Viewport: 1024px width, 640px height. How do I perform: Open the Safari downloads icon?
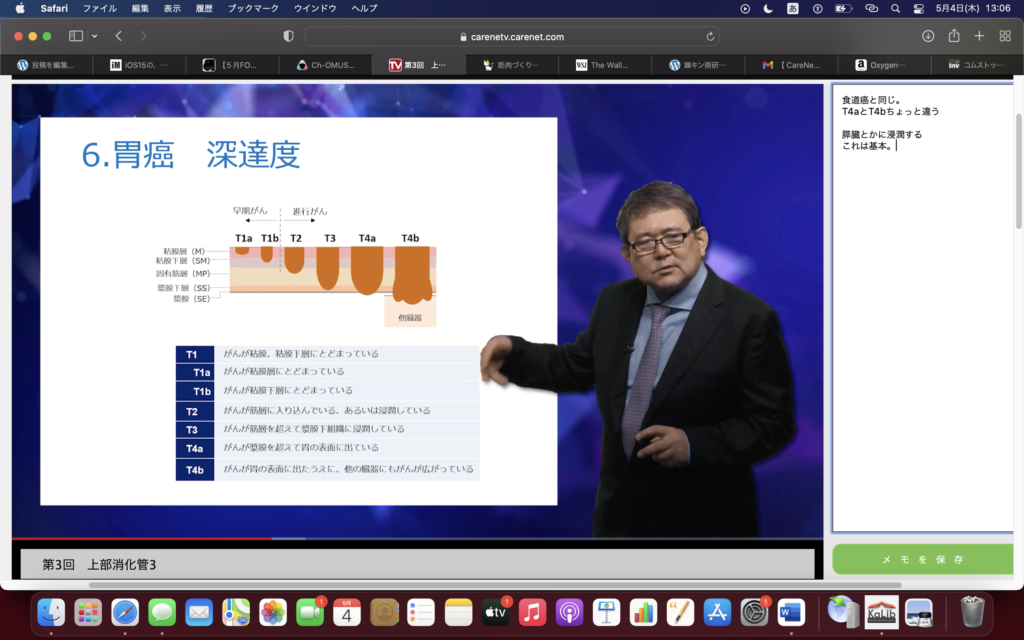928,36
